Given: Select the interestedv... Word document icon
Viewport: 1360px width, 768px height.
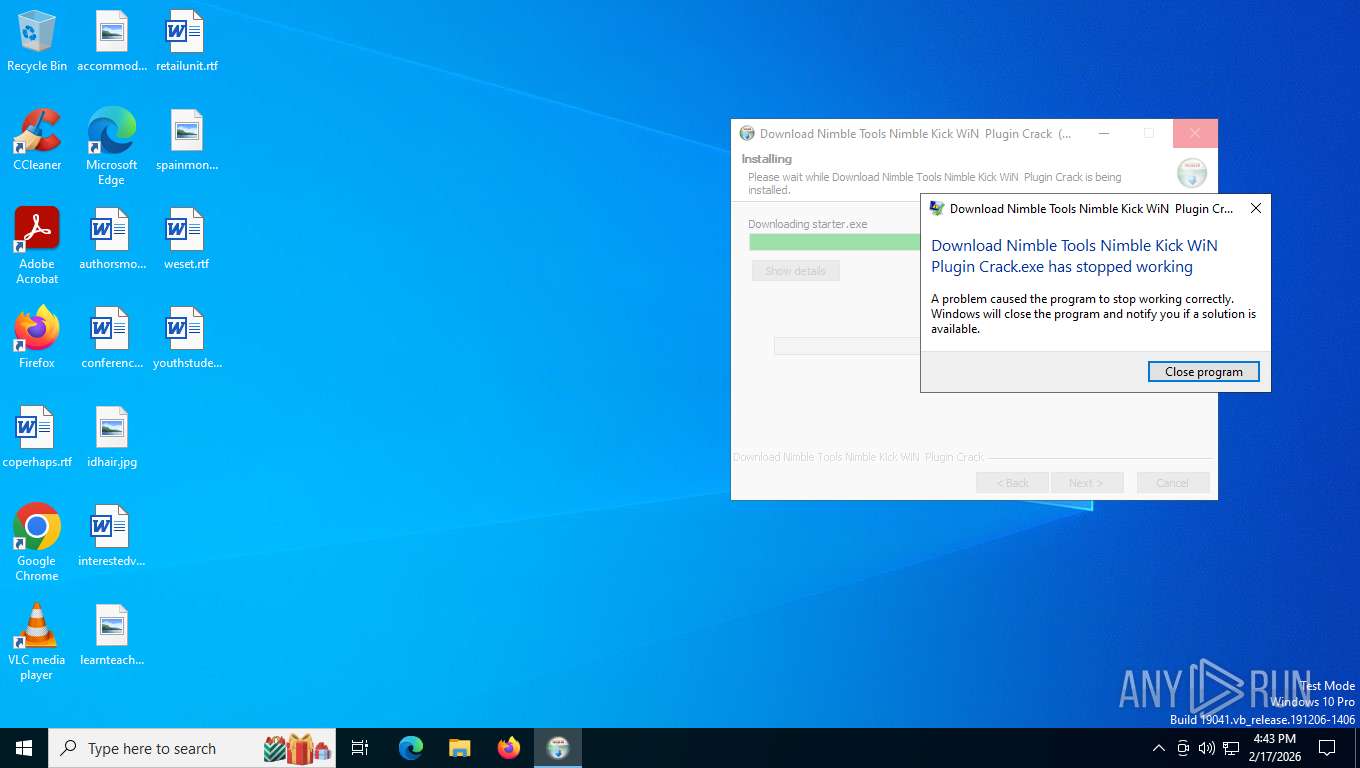Looking at the screenshot, I should (112, 537).
